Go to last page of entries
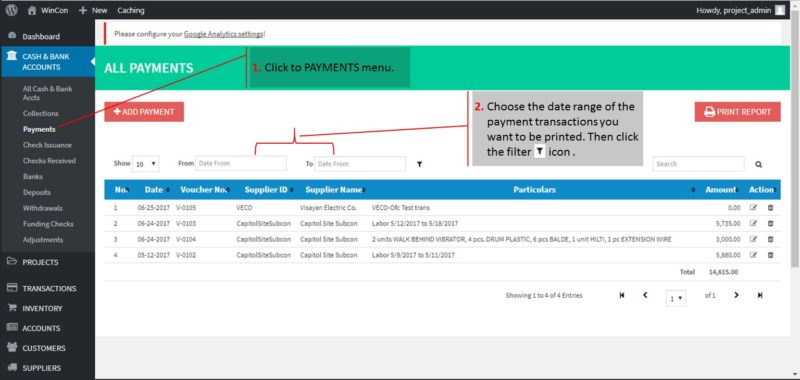Screen dimensions: 800x380 pos(760,295)
